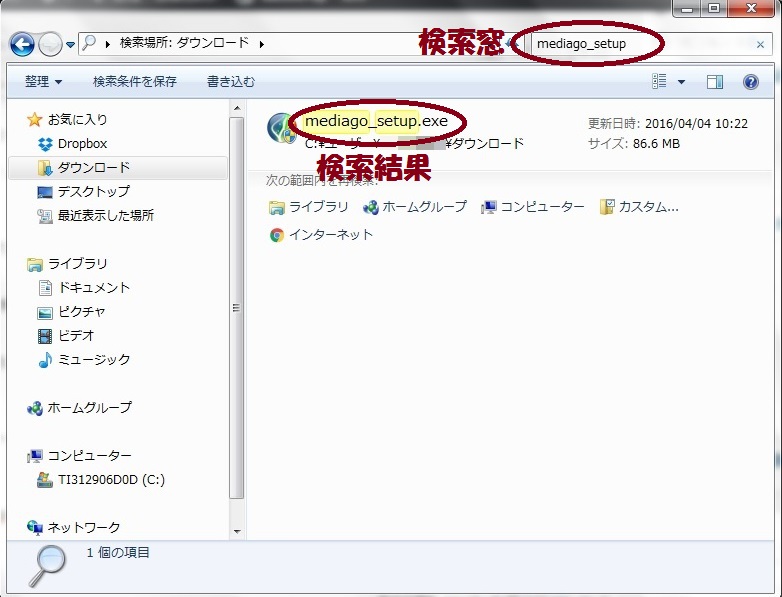Search again on インターネット
This screenshot has height=597, width=782.
(x=321, y=235)
